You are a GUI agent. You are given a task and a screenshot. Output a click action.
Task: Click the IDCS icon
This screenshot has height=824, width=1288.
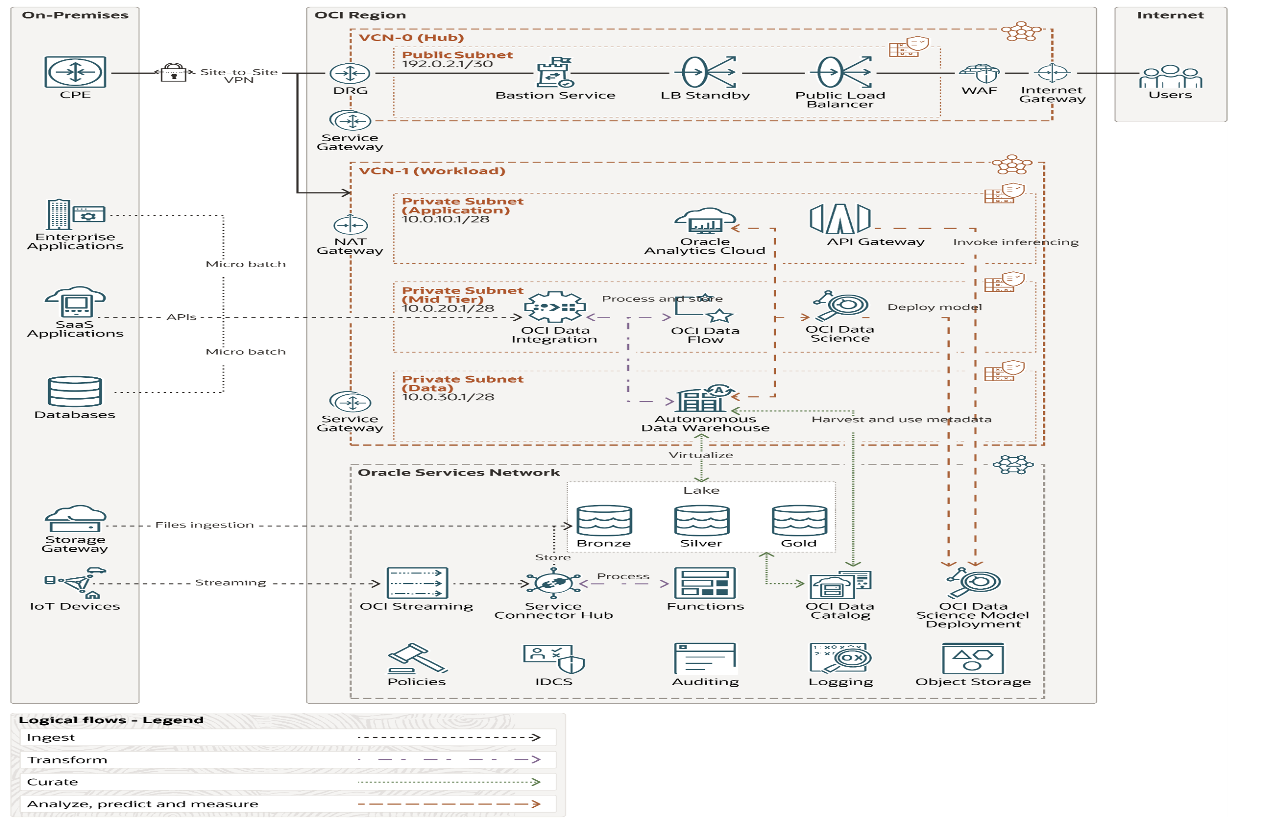[x=553, y=659]
